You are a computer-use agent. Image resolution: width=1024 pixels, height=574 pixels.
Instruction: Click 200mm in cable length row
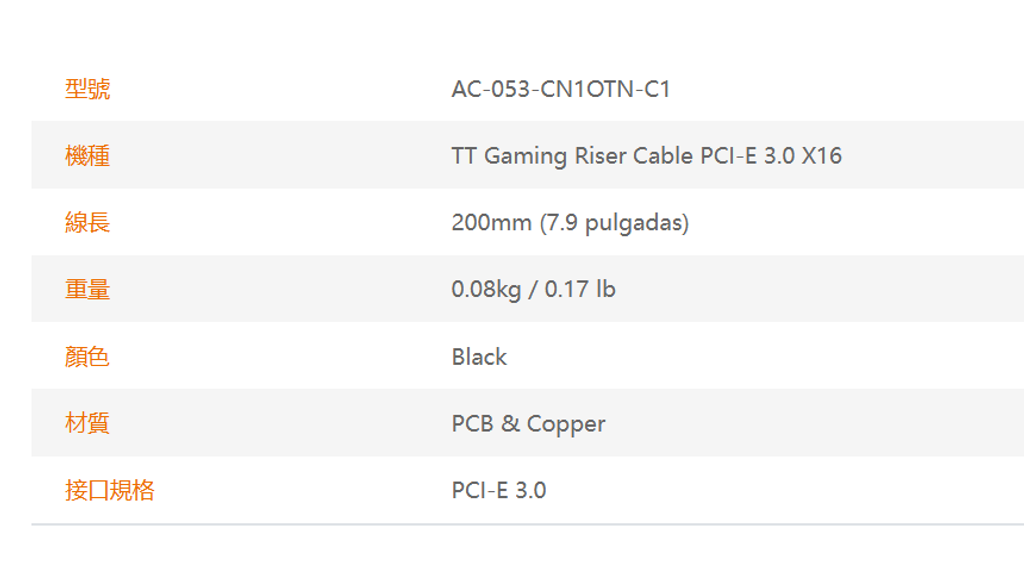492,223
